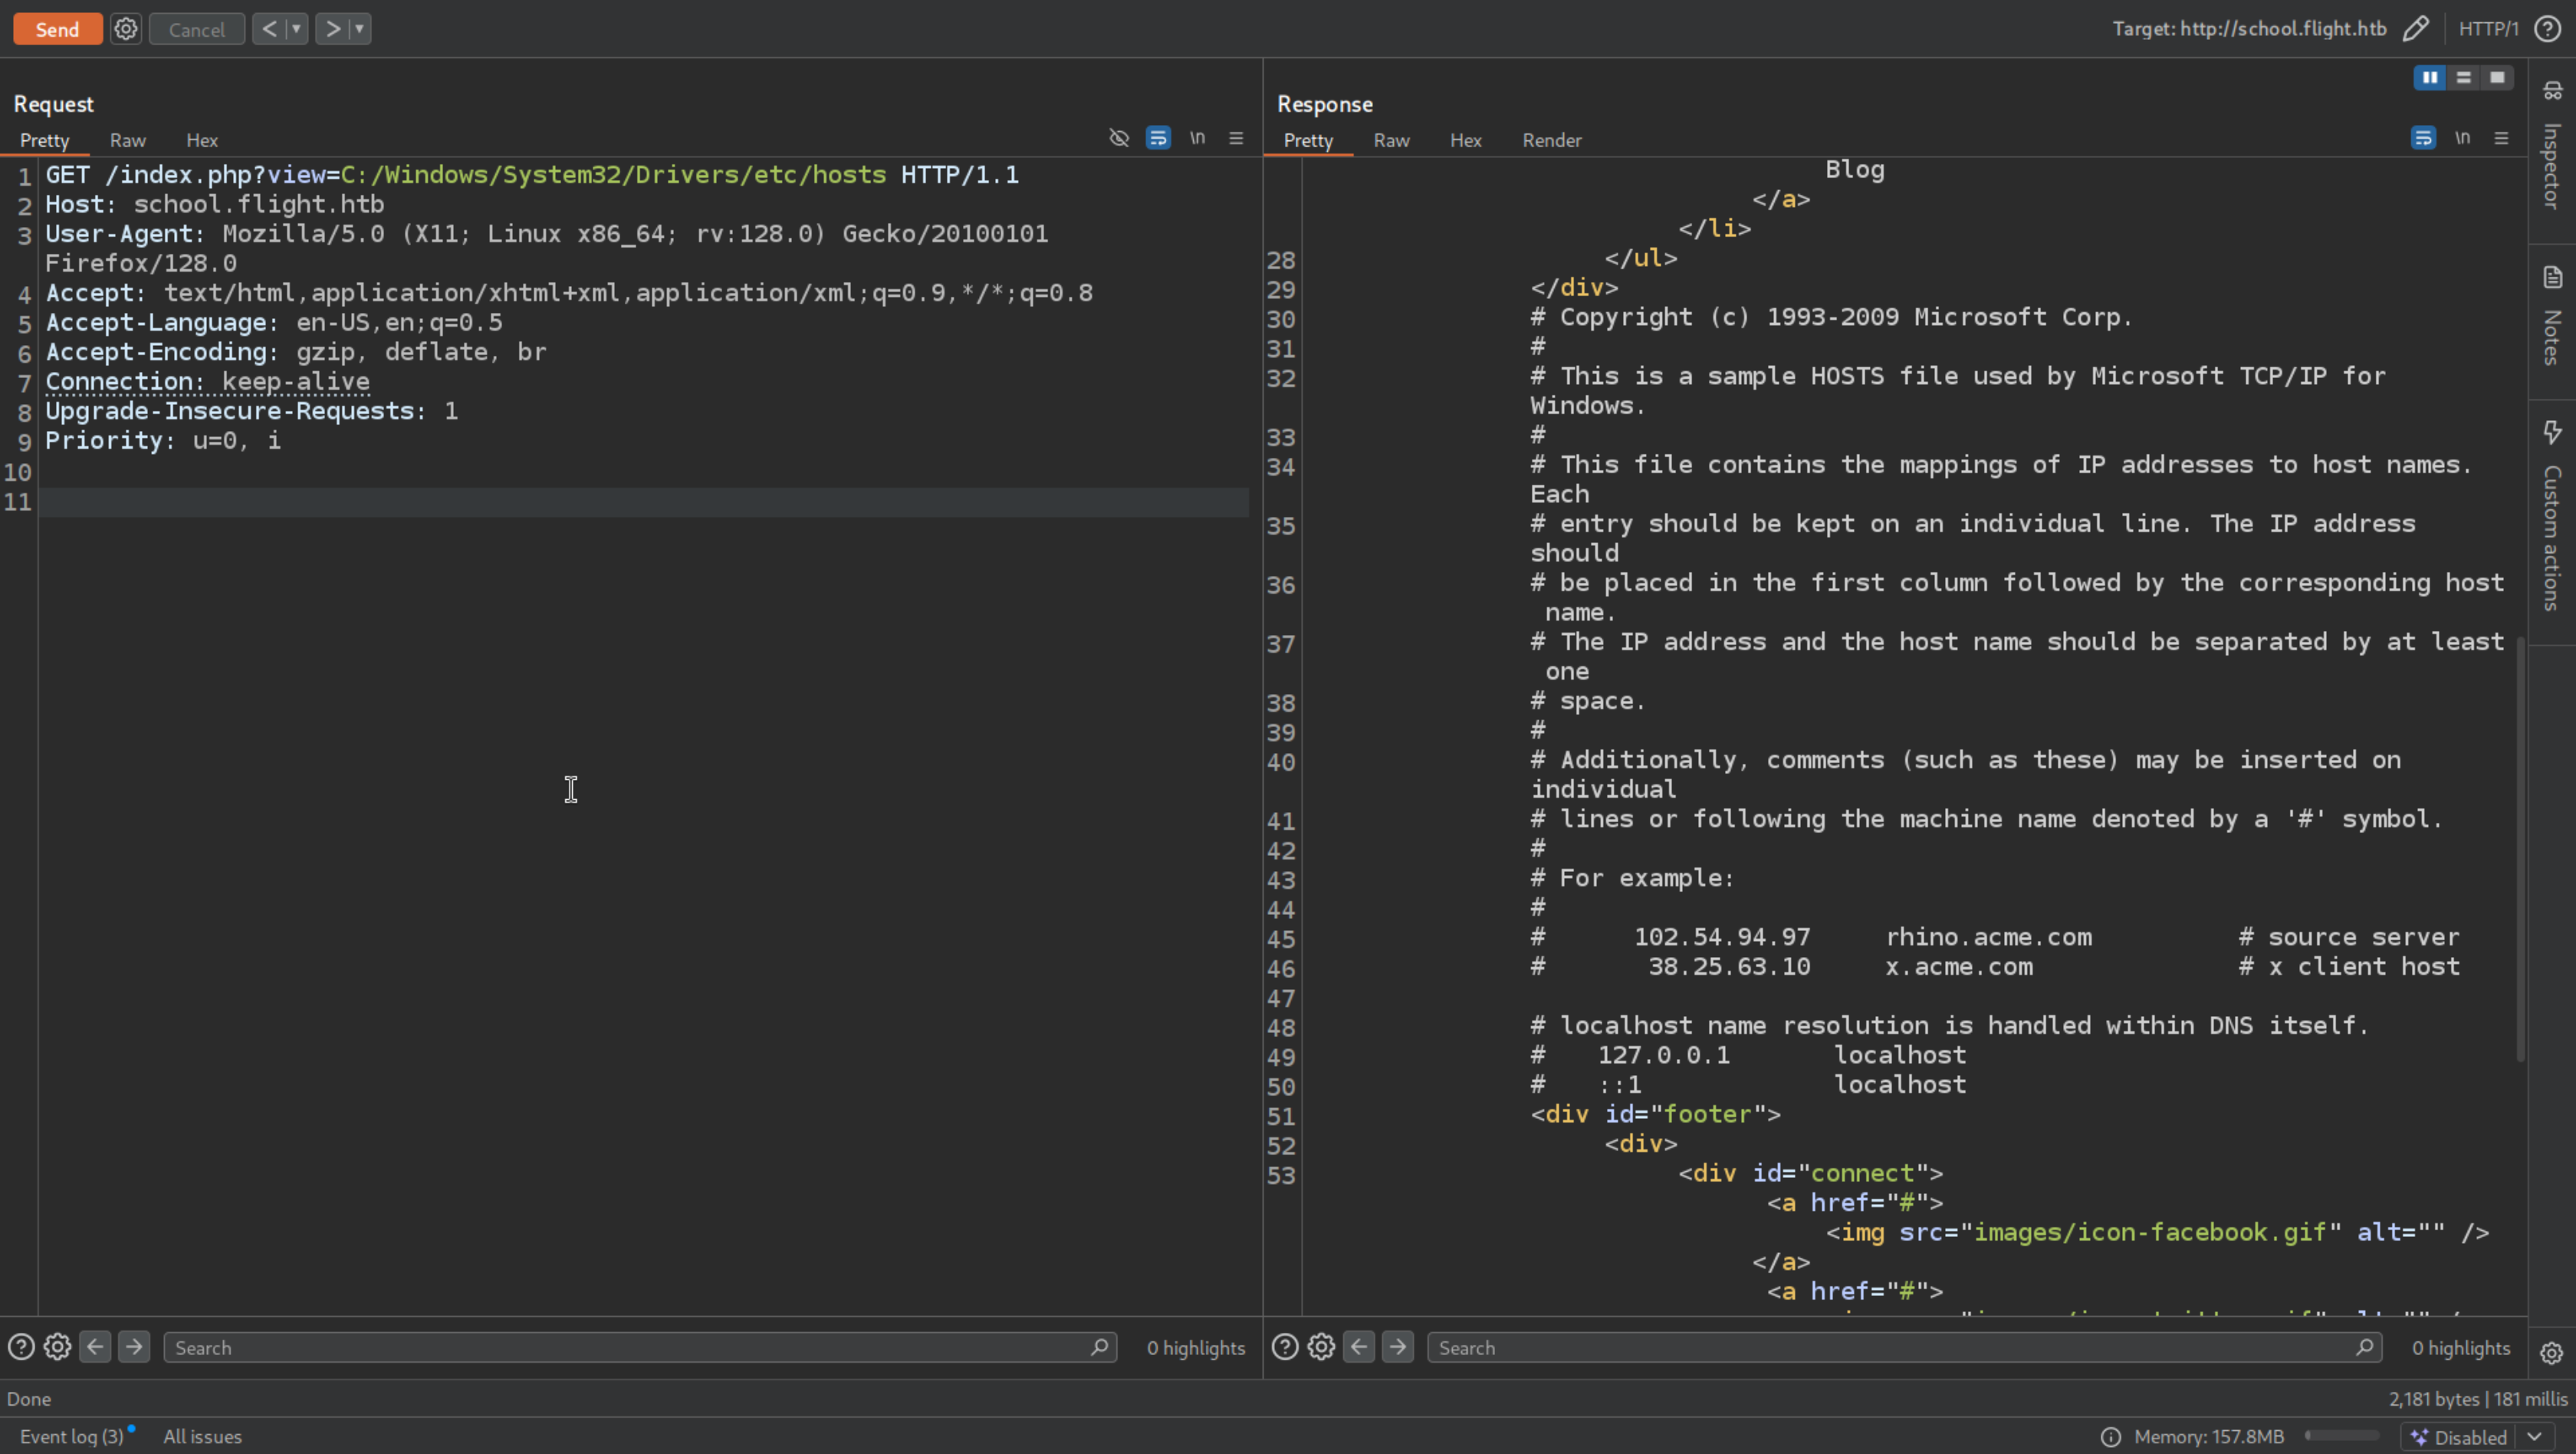Select side-by-side layout view toggle

[2429, 78]
